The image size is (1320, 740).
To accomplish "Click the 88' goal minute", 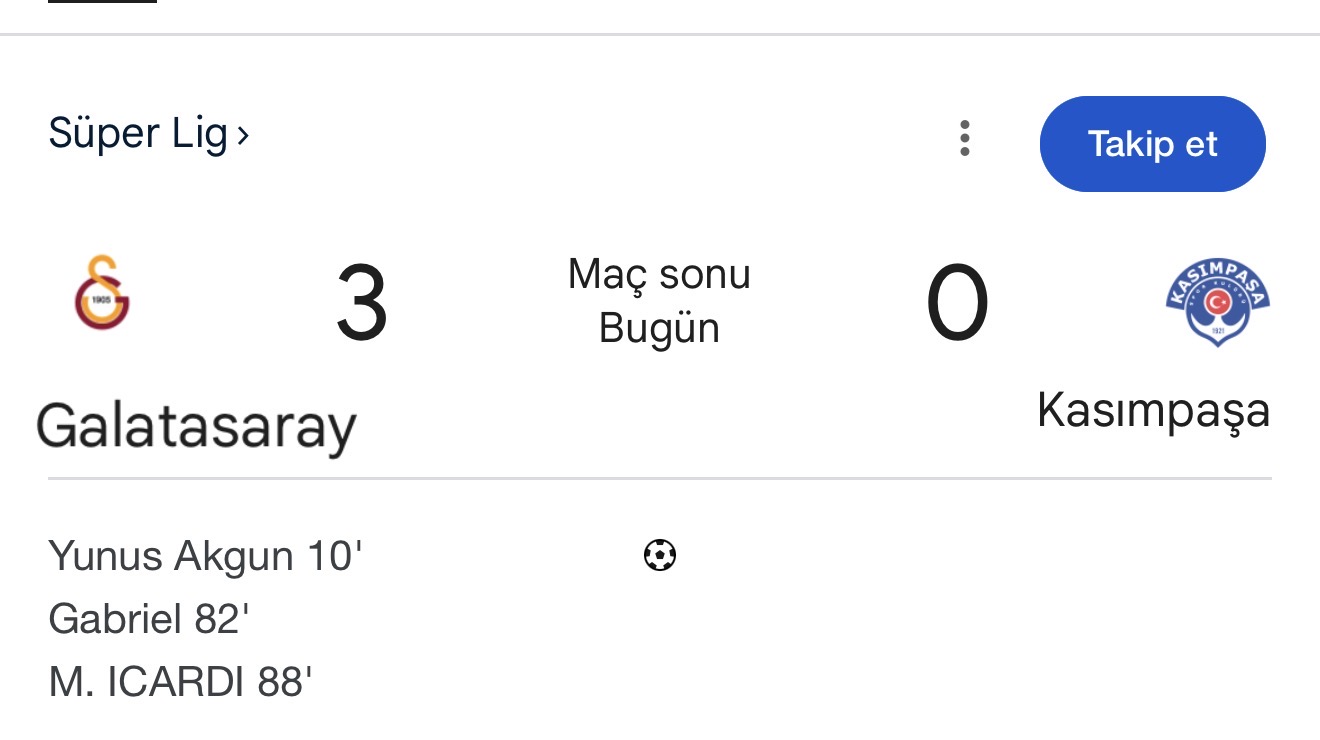I will click(285, 683).
